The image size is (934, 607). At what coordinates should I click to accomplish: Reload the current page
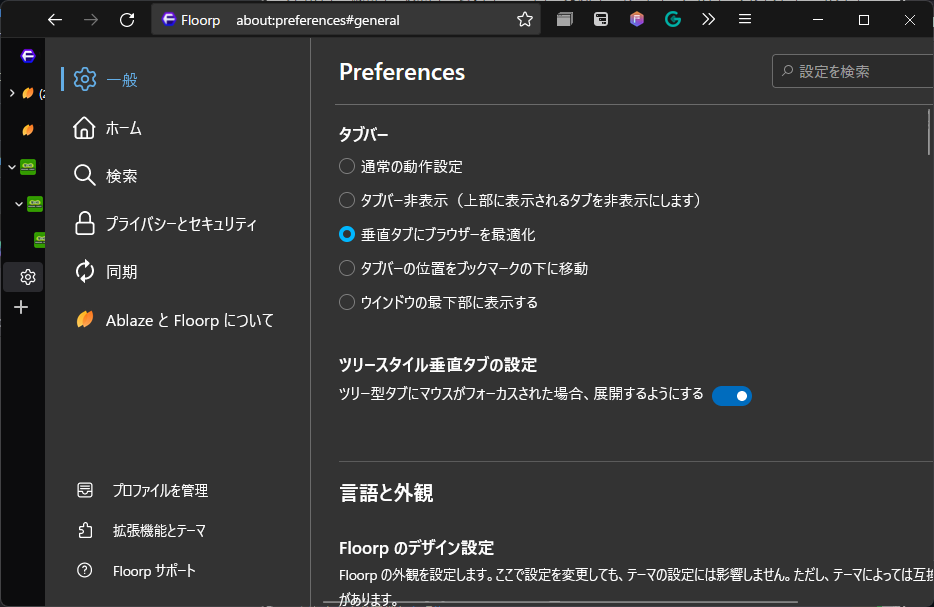[127, 18]
